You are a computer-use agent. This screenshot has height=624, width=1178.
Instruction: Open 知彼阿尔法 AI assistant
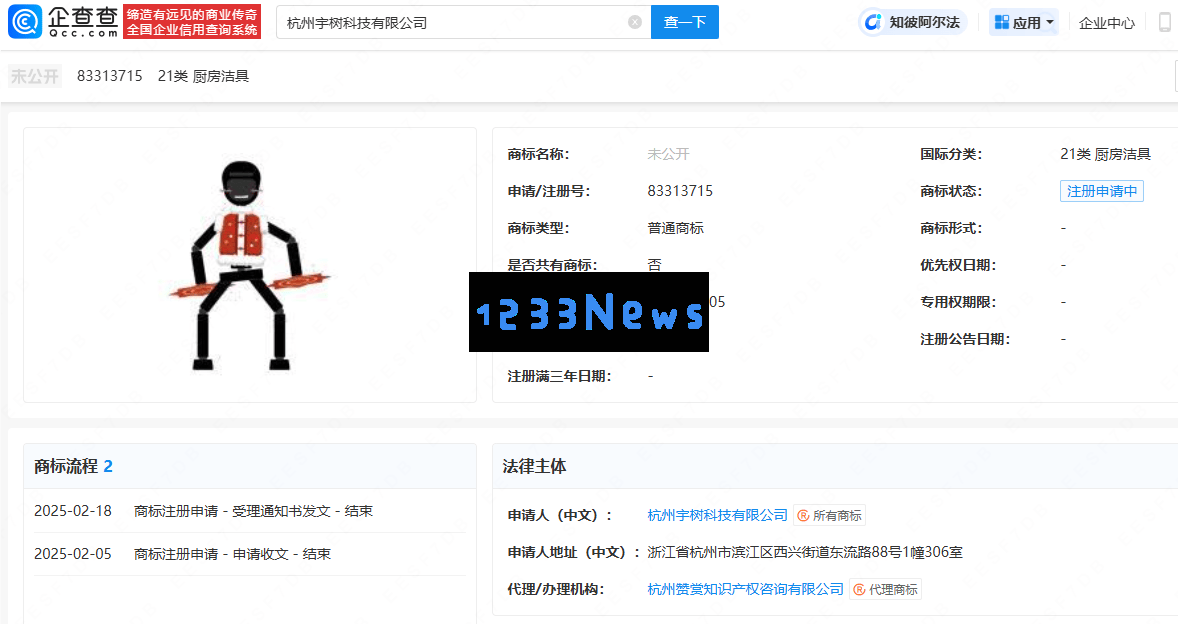[x=912, y=23]
